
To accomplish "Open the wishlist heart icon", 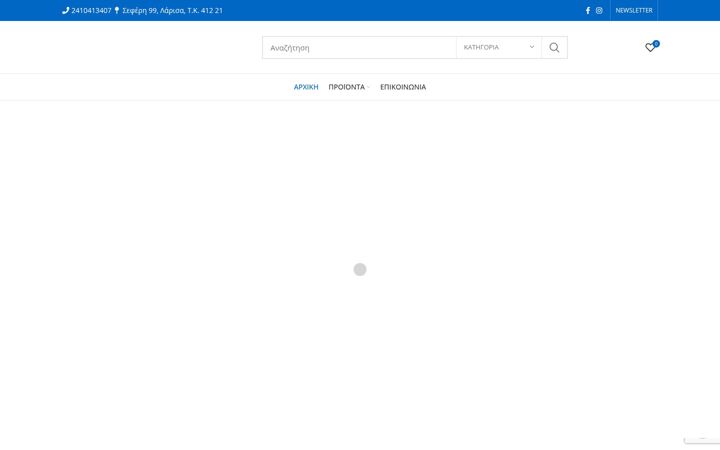I will pos(650,47).
